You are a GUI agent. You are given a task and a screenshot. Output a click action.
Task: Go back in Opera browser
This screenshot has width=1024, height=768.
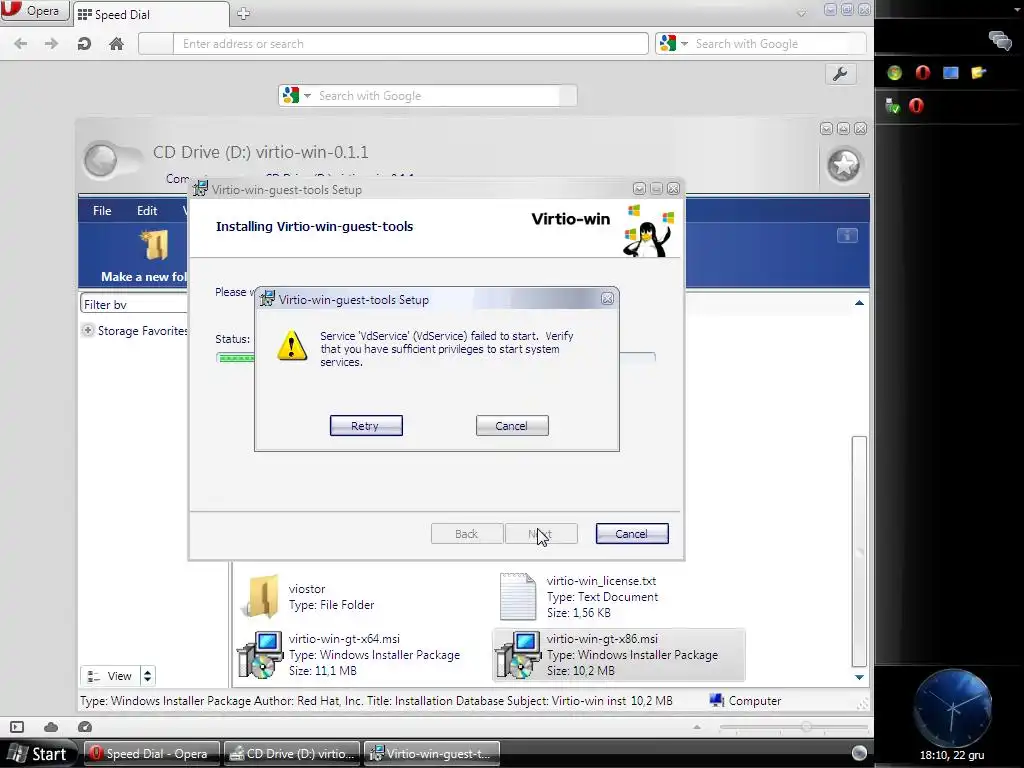(x=21, y=44)
